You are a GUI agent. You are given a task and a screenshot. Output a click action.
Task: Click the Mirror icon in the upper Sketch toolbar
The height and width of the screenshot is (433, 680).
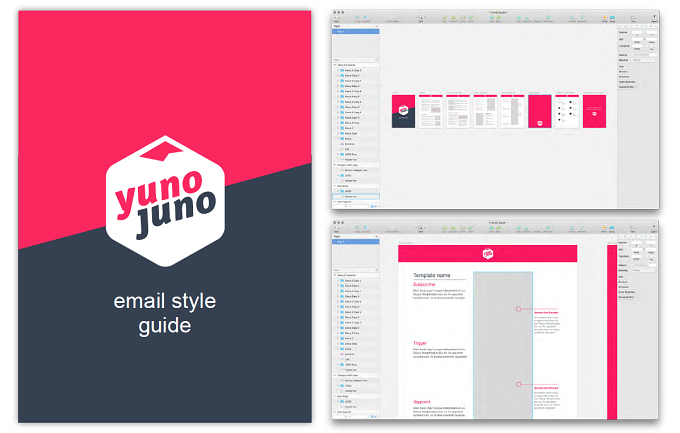click(605, 18)
